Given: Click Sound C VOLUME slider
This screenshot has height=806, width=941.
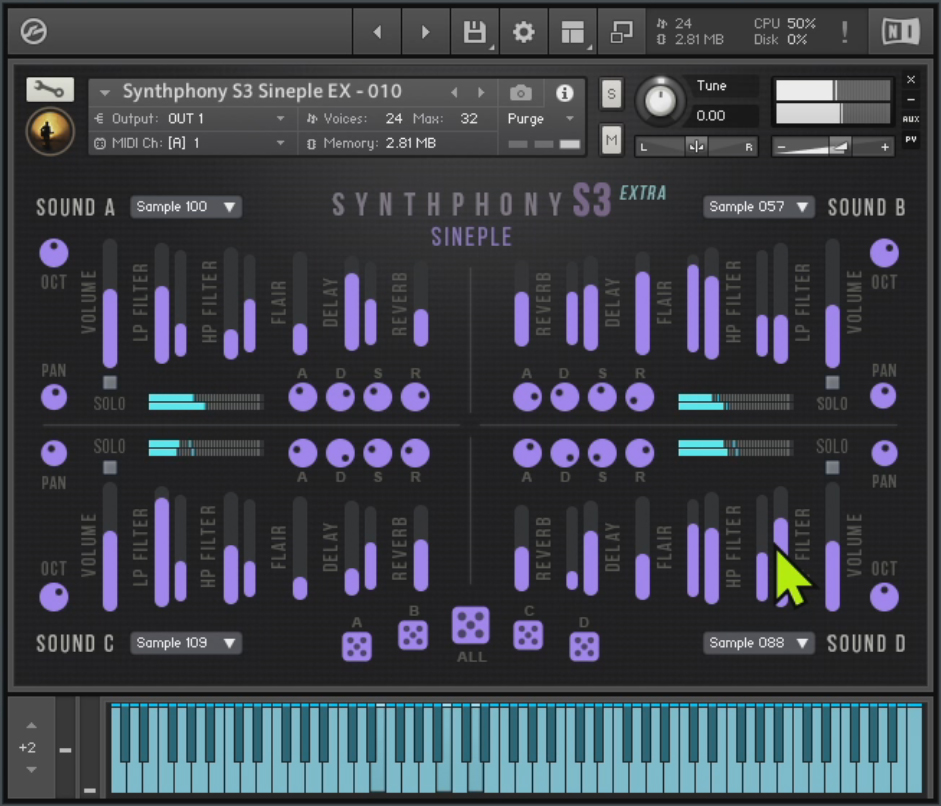Looking at the screenshot, I should pyautogui.click(x=109, y=547).
